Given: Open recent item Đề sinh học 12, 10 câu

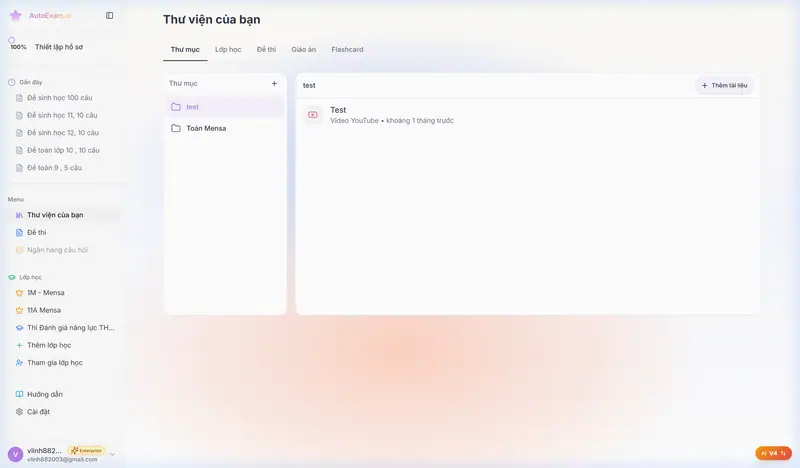Looking at the screenshot, I should 63,133.
